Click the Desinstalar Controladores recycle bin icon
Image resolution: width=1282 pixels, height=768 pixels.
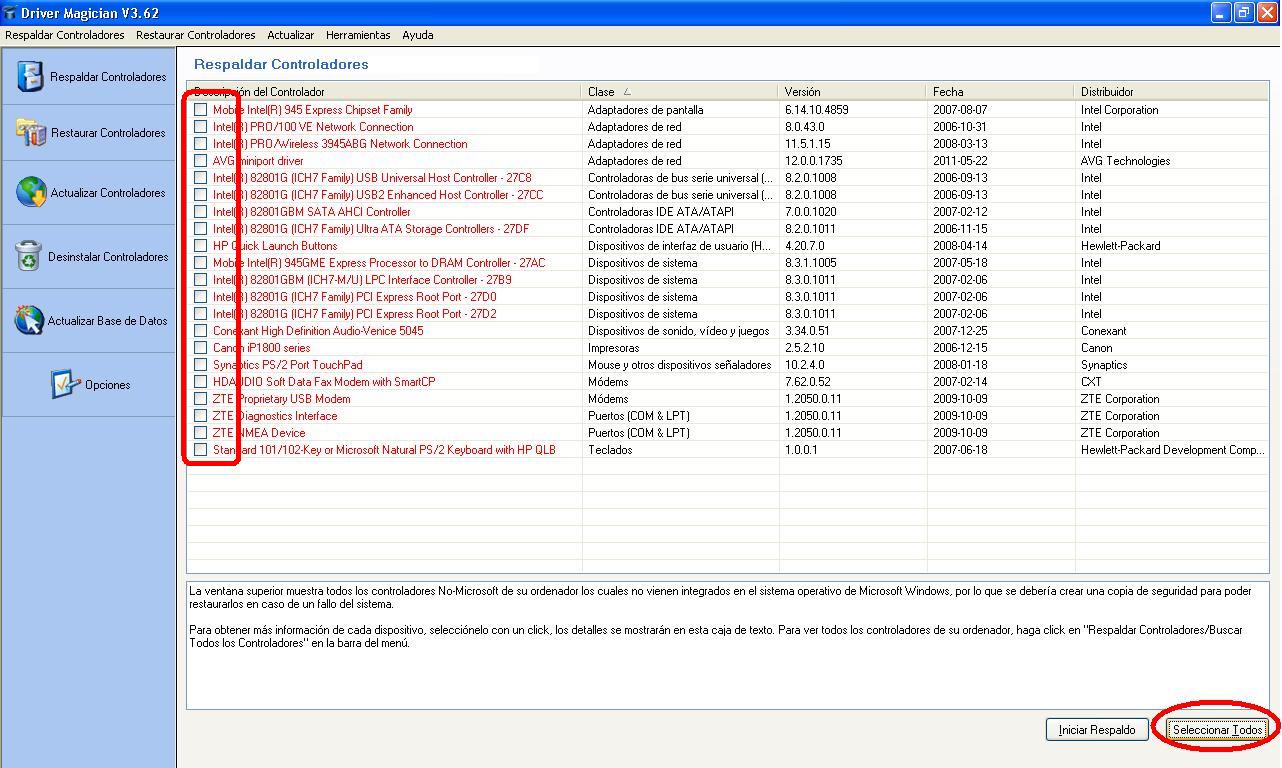point(29,256)
